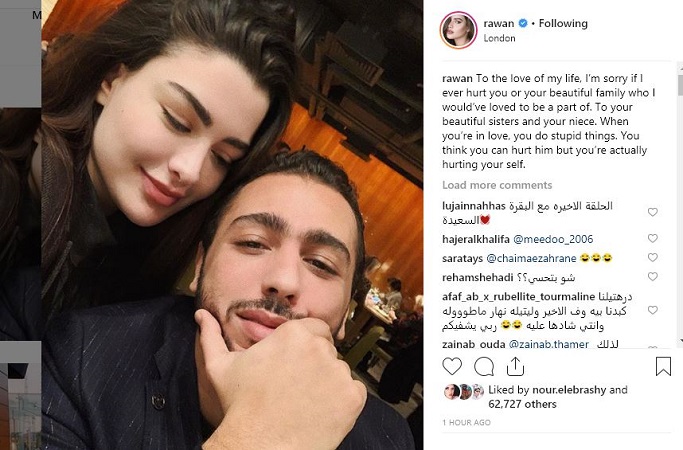The width and height of the screenshot is (683, 450).
Task: Like the post with the heart icon
Action: tap(452, 366)
